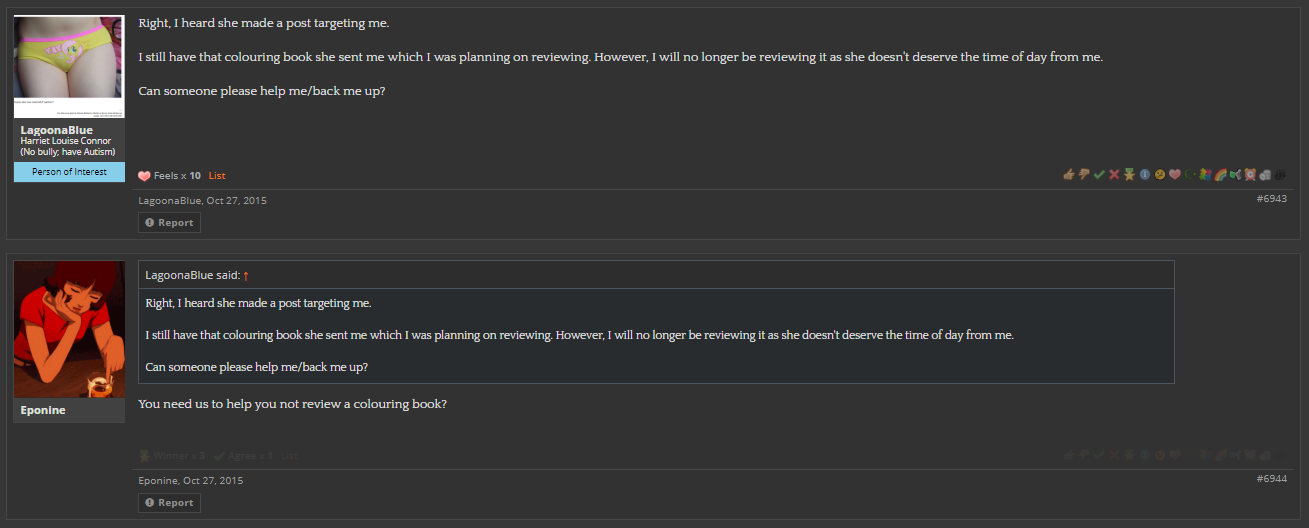The height and width of the screenshot is (528, 1309).
Task: Open the Feels ratings List link
Action: 217,175
